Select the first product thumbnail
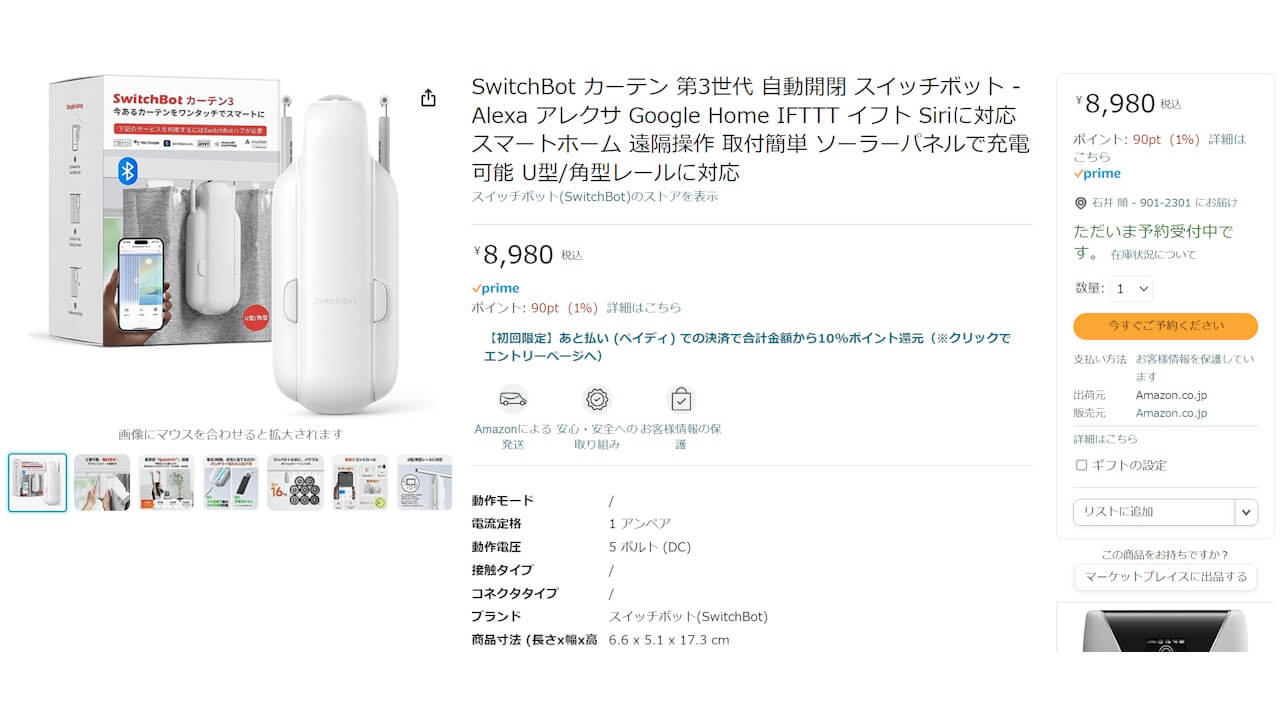Screen dimensions: 1280x720 tap(37, 482)
